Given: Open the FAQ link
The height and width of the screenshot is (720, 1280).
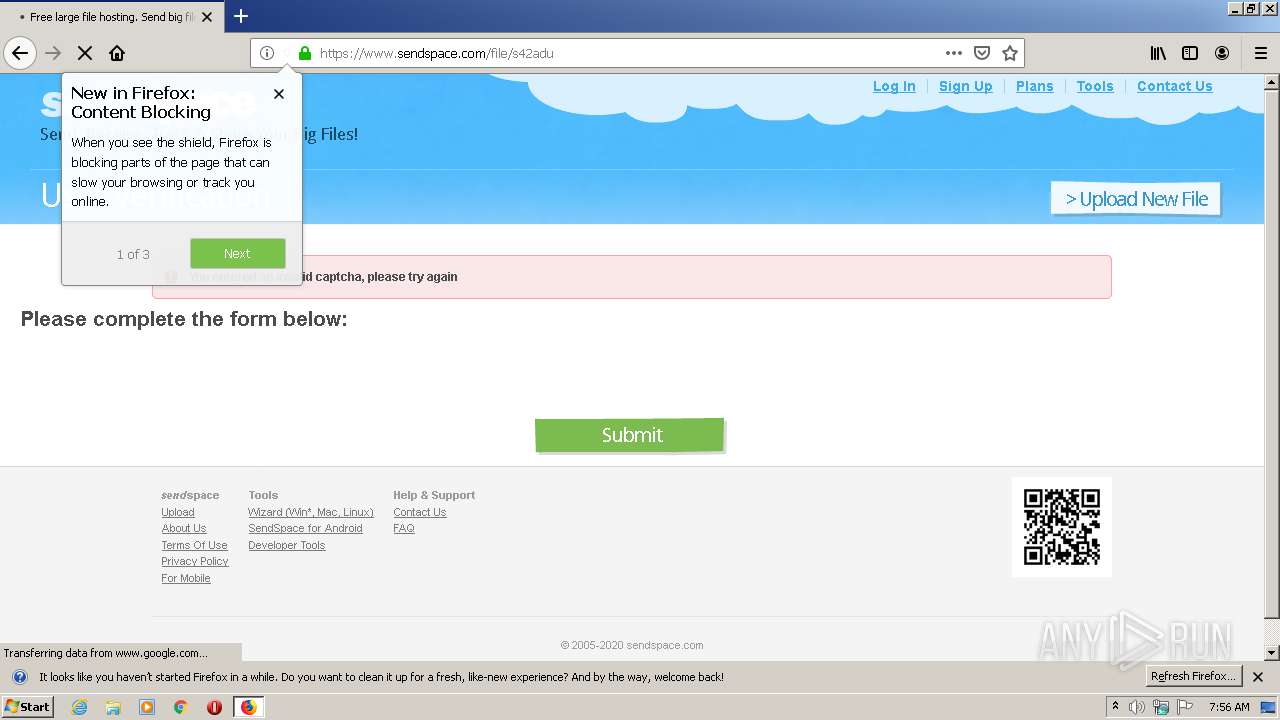Looking at the screenshot, I should pos(404,528).
